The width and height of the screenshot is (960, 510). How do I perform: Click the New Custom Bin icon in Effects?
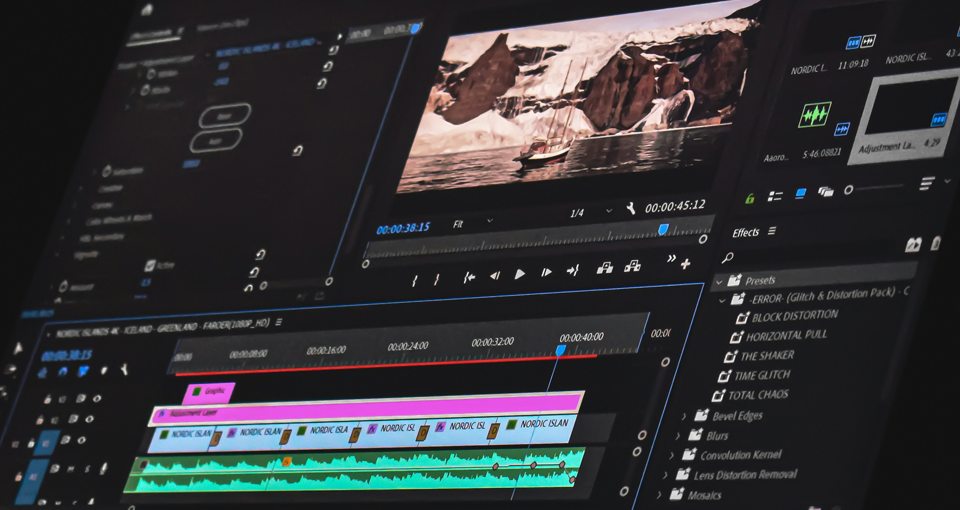[x=912, y=244]
